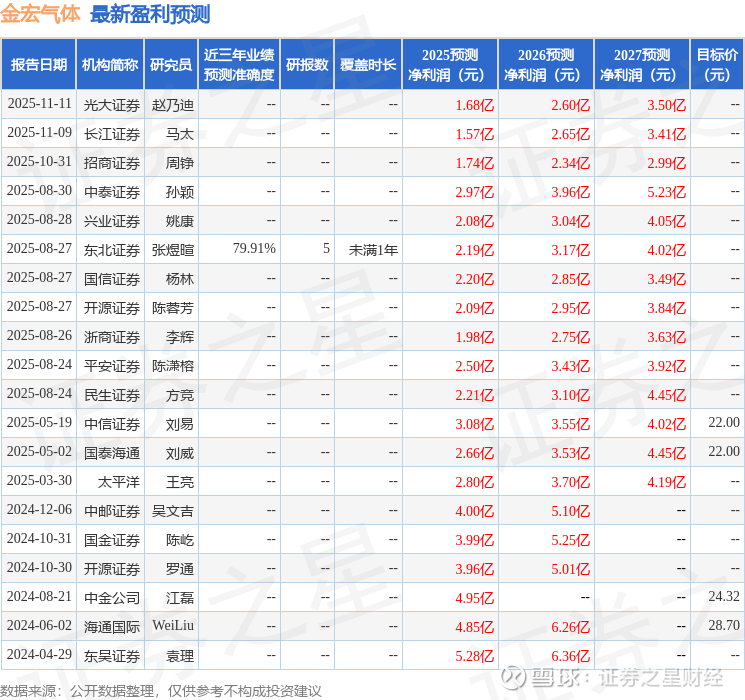Click the 近三年业绩预测准确度 column header
This screenshot has width=745, height=700.
239,65
